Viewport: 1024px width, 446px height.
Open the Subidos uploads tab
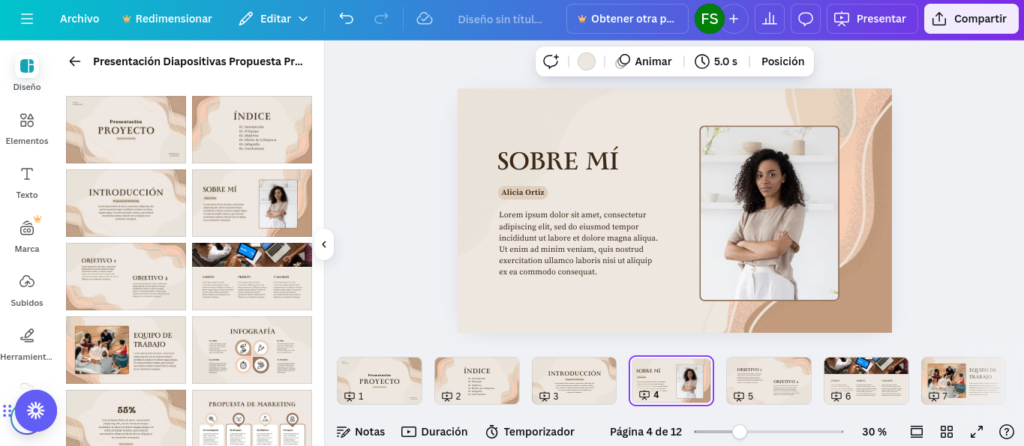tap(27, 290)
